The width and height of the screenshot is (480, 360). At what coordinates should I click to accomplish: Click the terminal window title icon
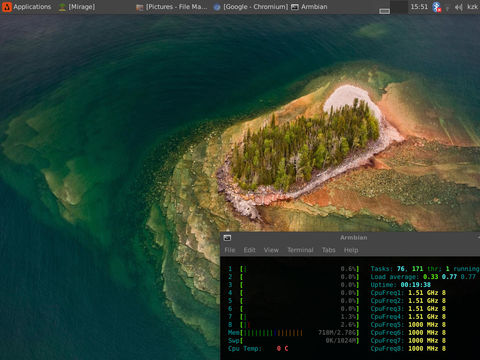[x=227, y=238]
